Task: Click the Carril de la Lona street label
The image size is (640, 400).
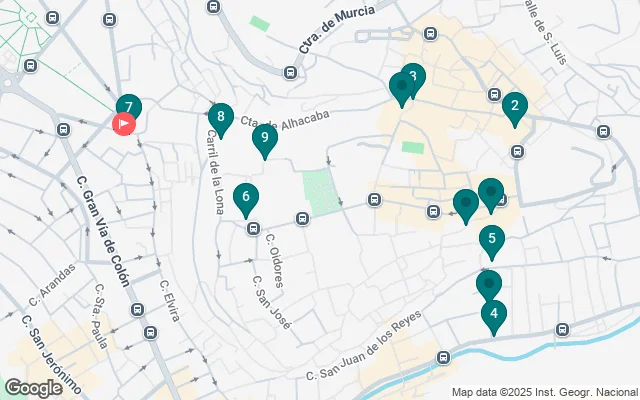Action: point(215,172)
